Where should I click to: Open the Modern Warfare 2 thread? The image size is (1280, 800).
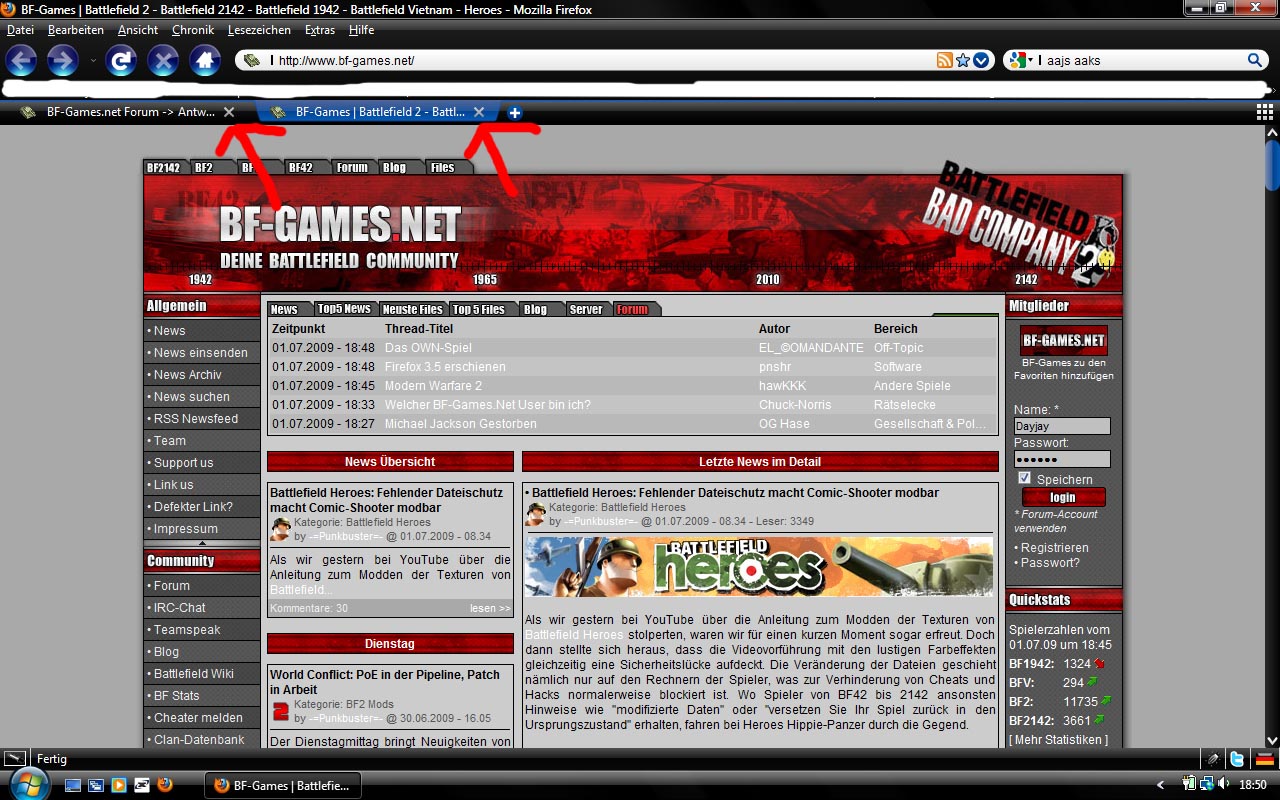tap(433, 386)
